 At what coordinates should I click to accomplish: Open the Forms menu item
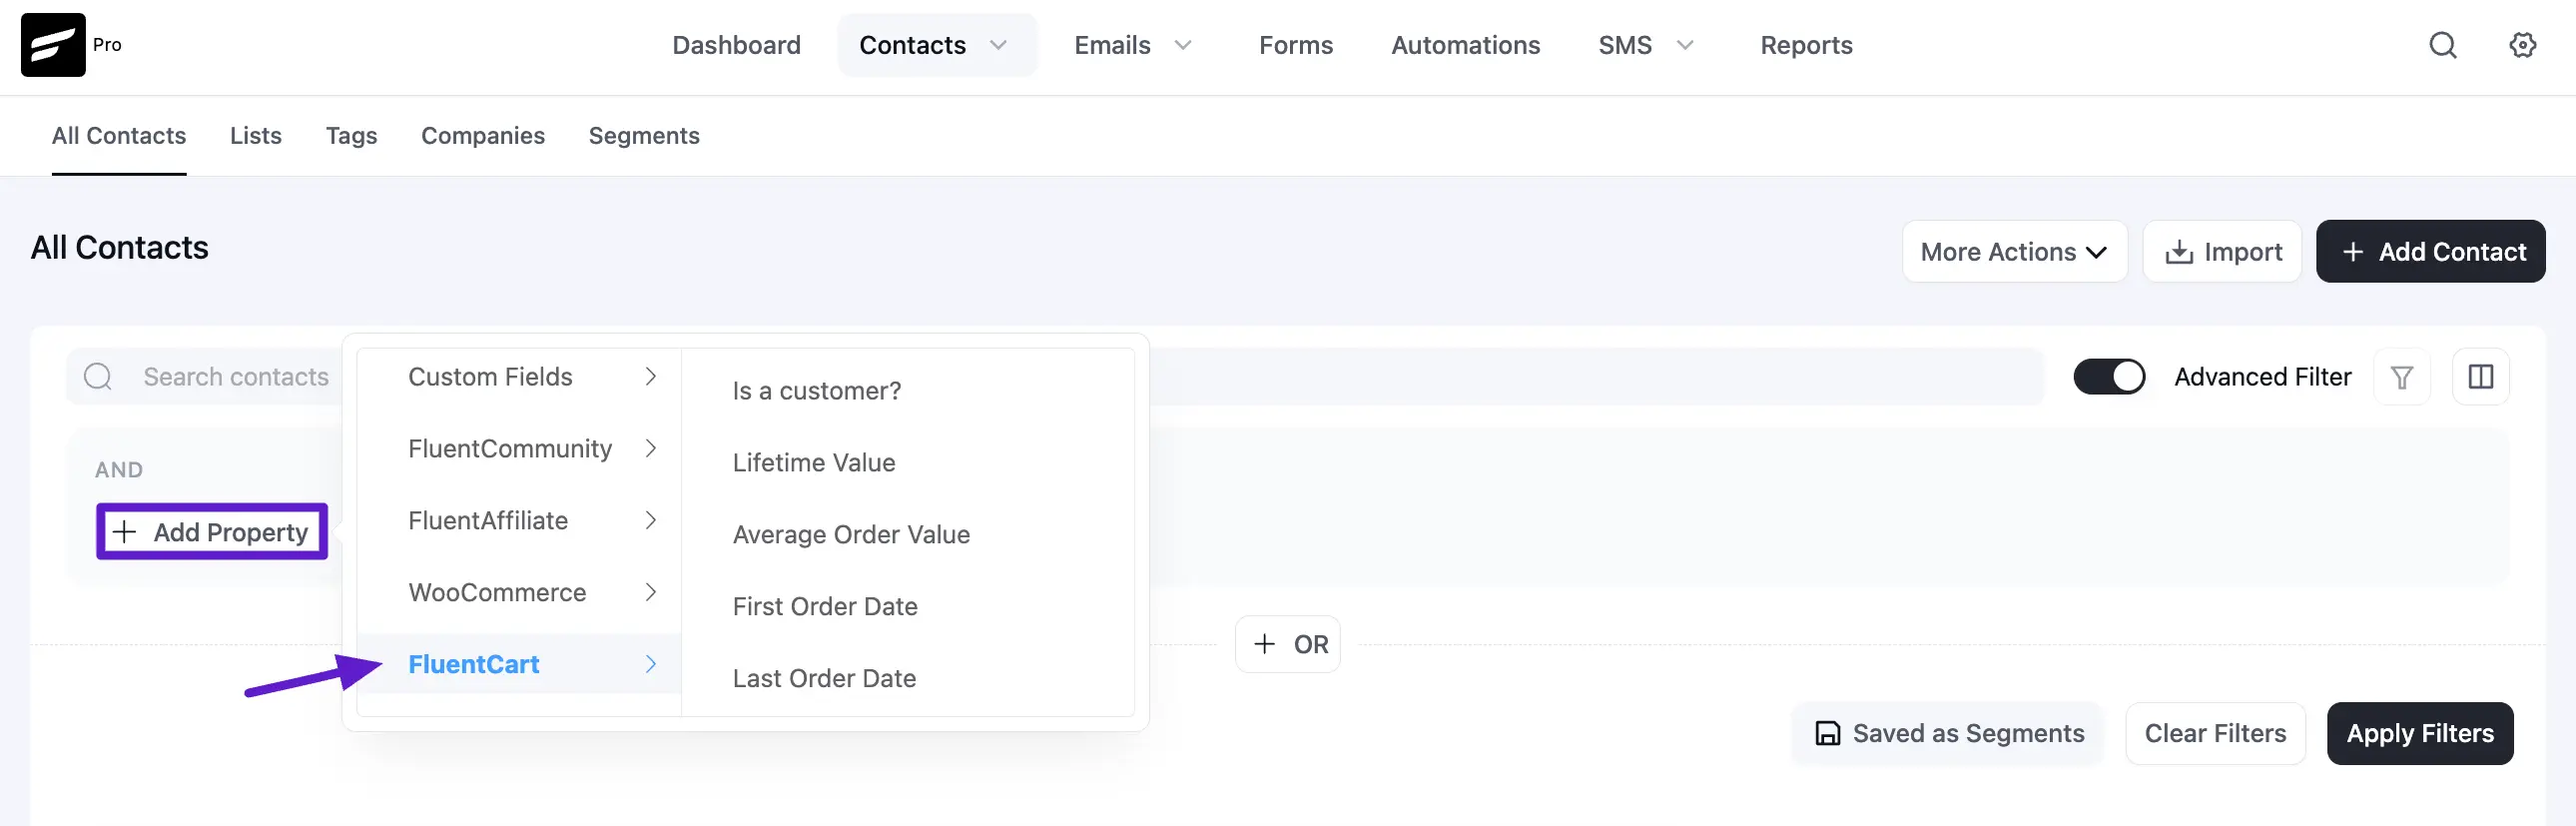tap(1295, 45)
